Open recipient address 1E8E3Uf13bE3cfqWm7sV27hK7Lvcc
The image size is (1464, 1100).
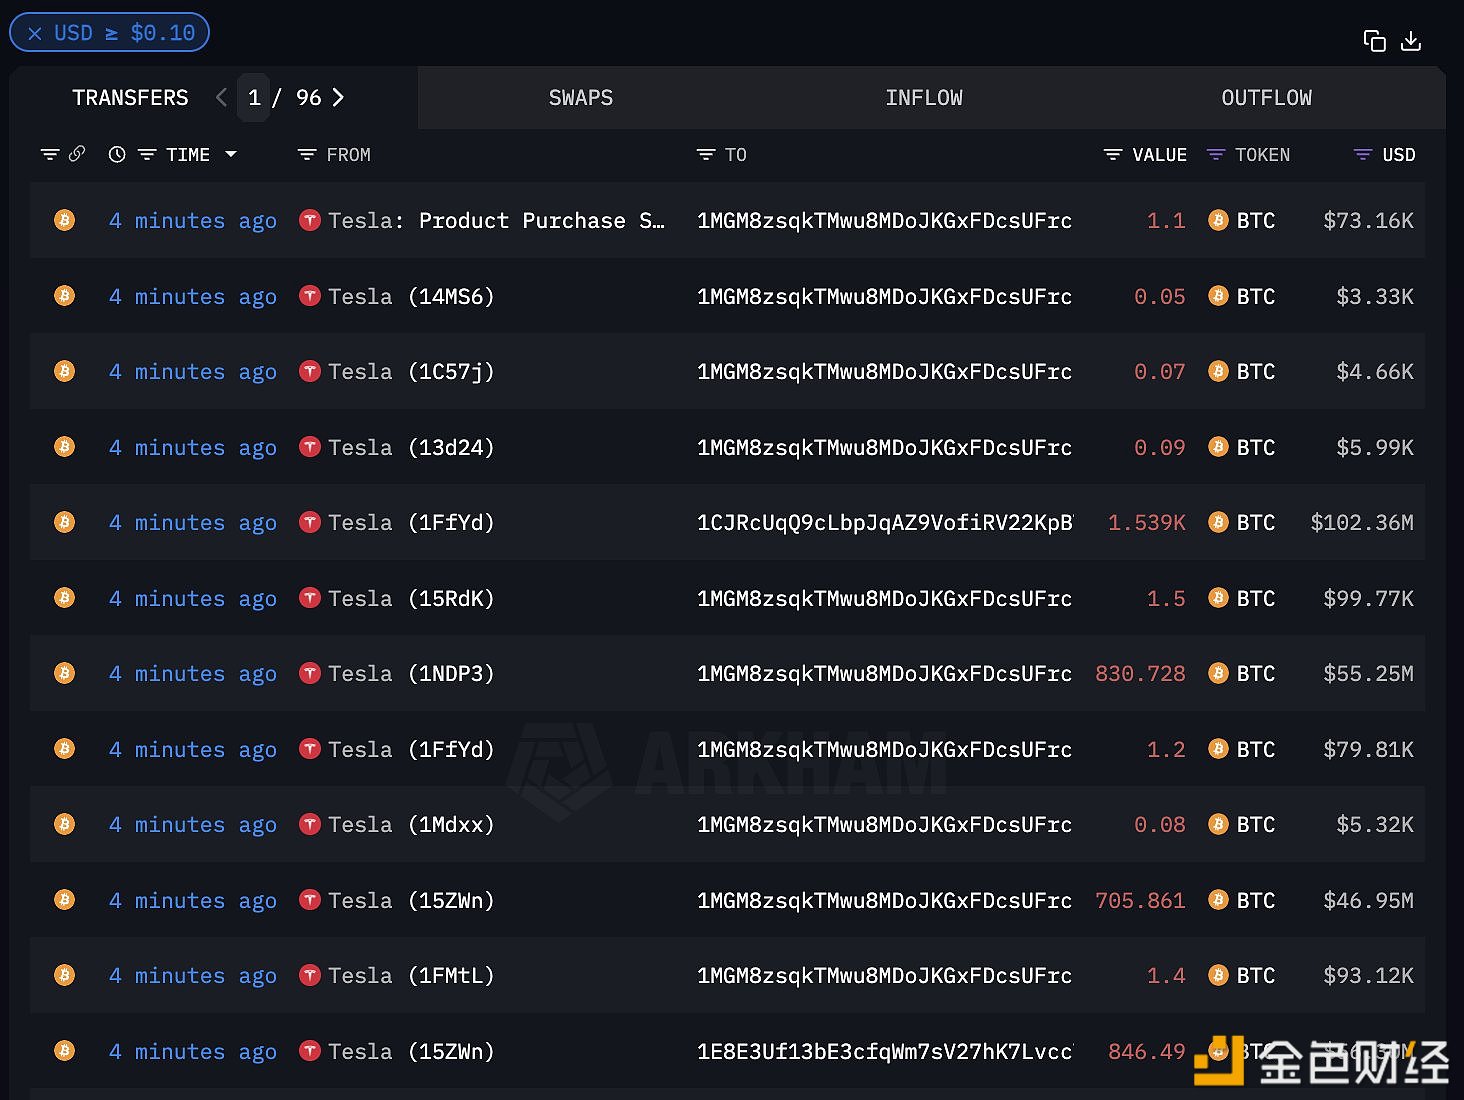click(x=885, y=1051)
